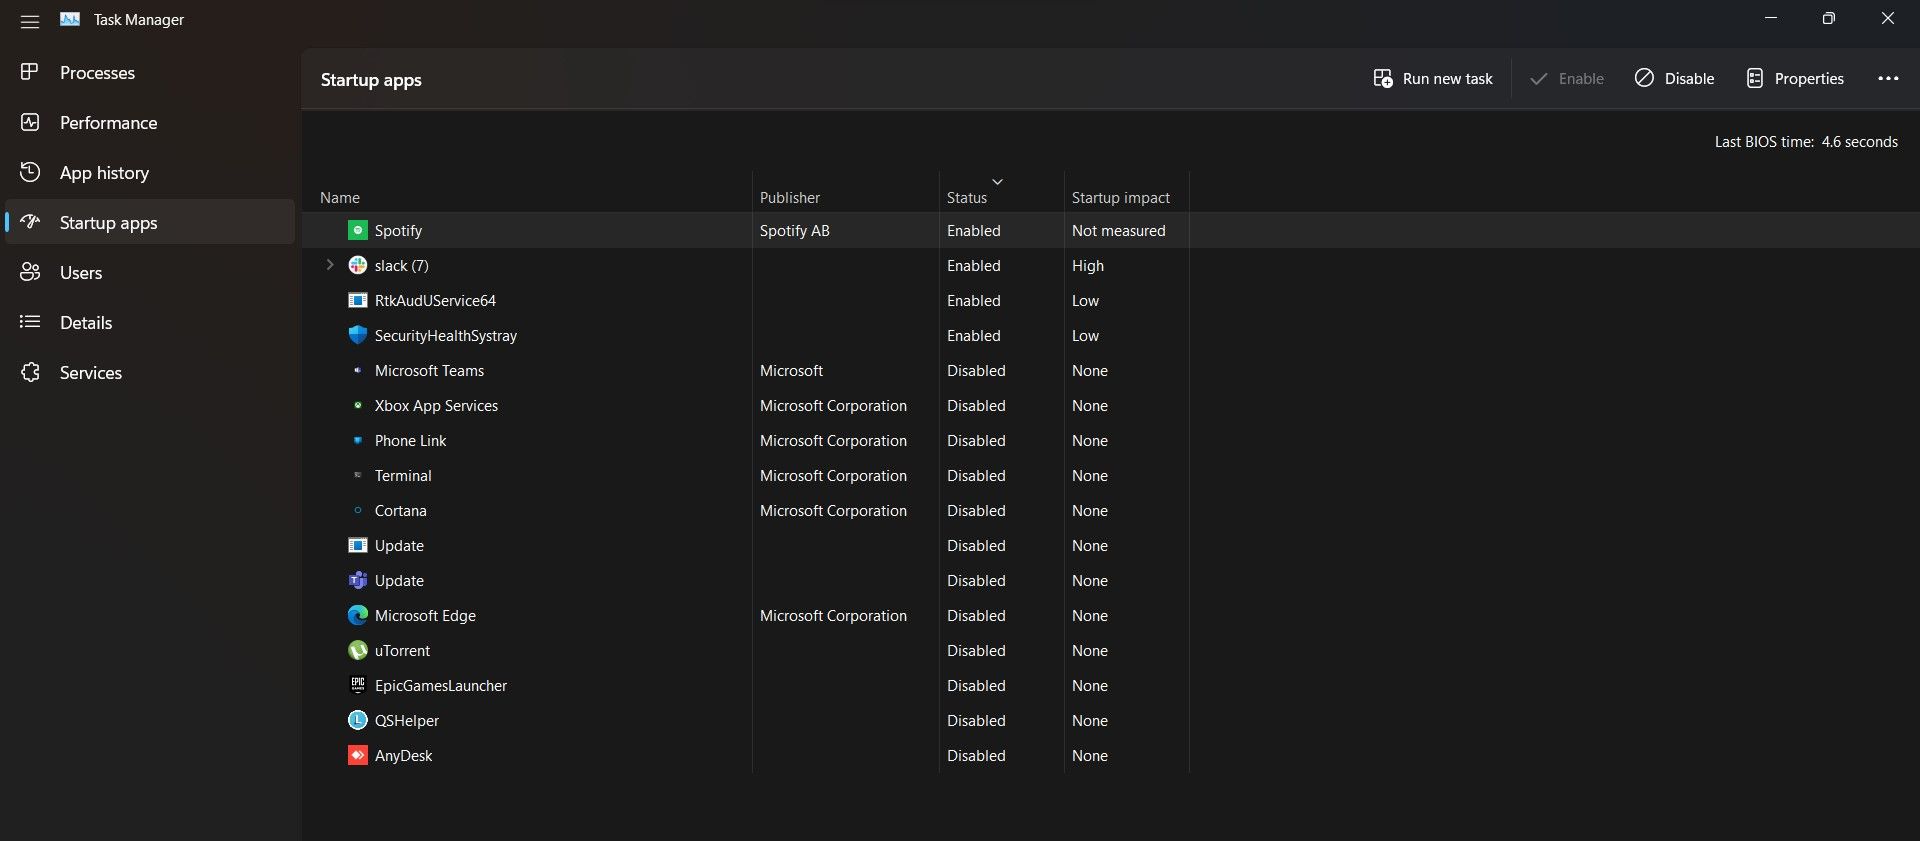The image size is (1920, 841).
Task: Click Spotify AB publisher cell
Action: pyautogui.click(x=794, y=230)
